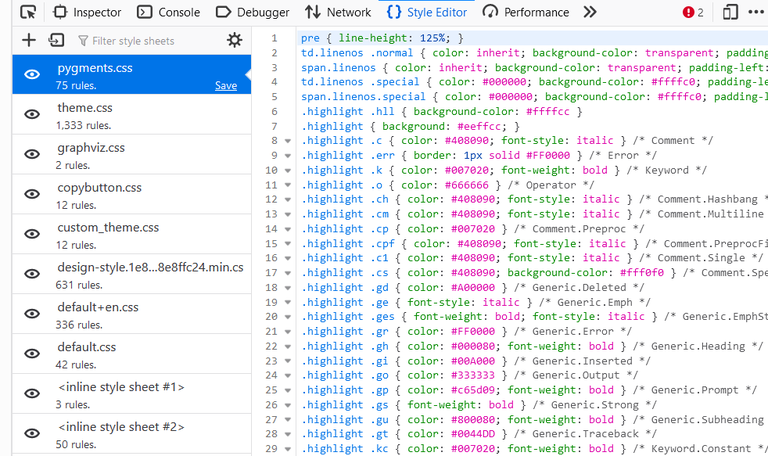
Task: Switch to the Console tab
Action: click(x=168, y=12)
